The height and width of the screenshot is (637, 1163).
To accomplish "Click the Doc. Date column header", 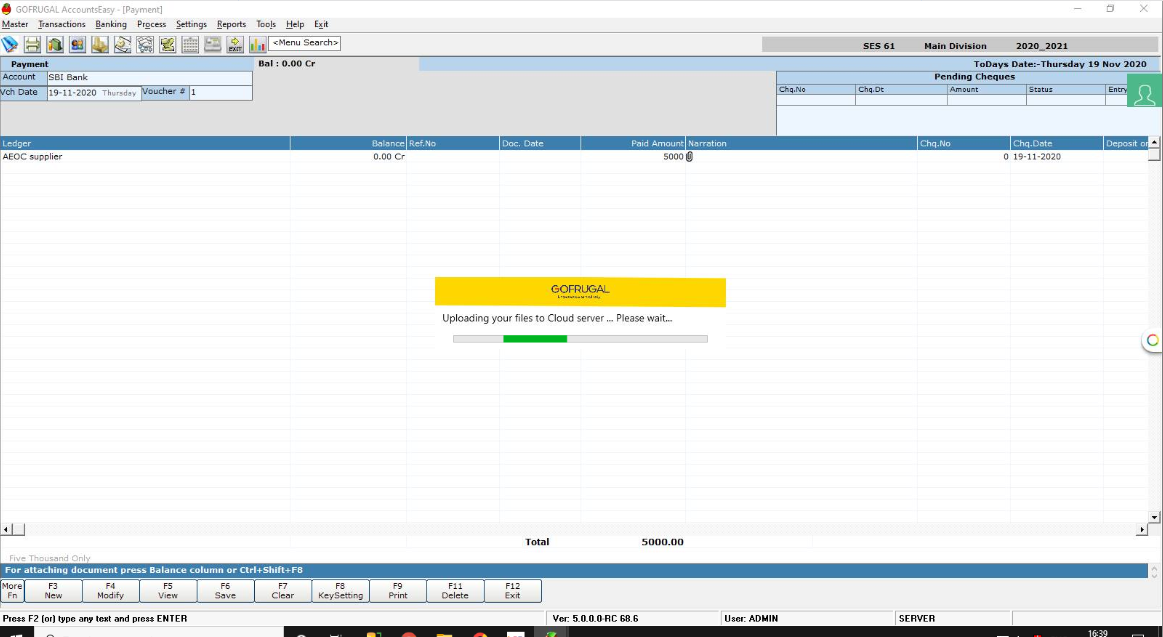I will [x=540, y=143].
